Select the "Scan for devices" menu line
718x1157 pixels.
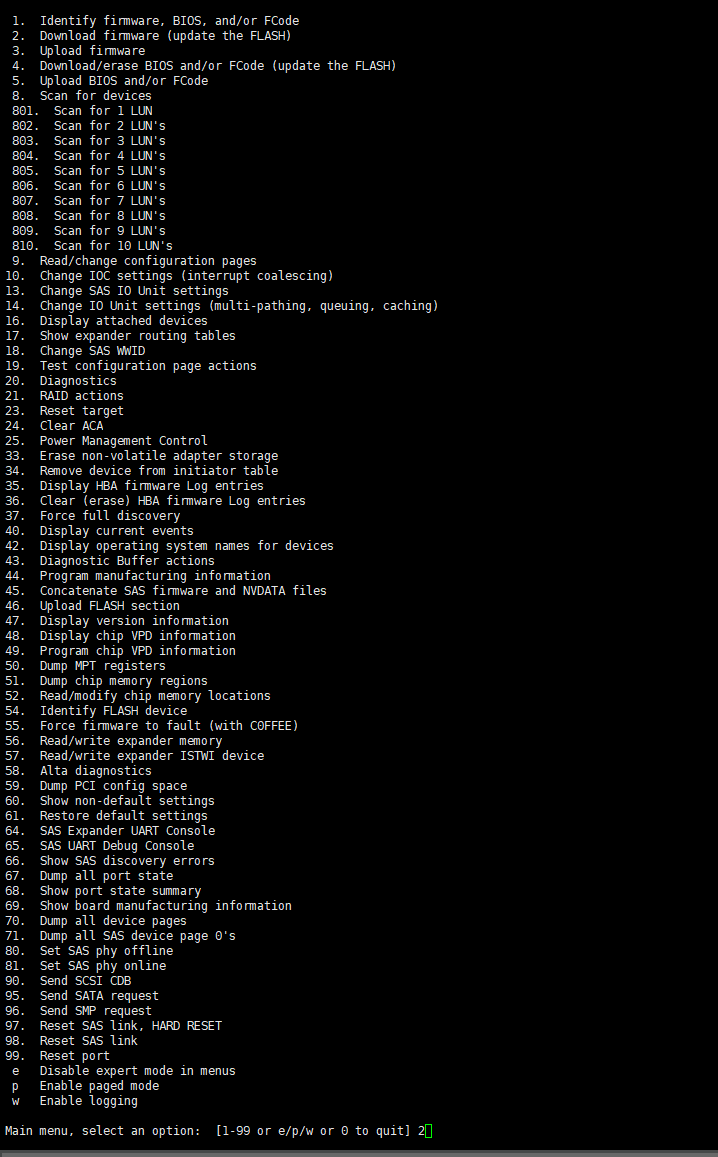[95, 96]
